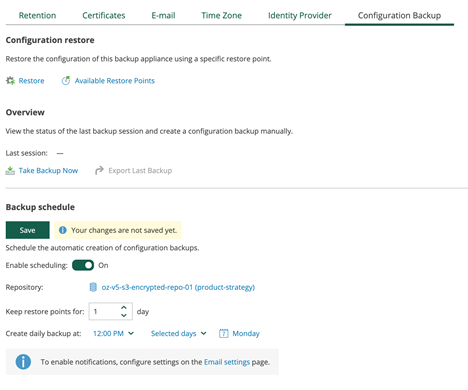Click the Take Backup Now download icon
This screenshot has height=390, width=468.
click(10, 171)
